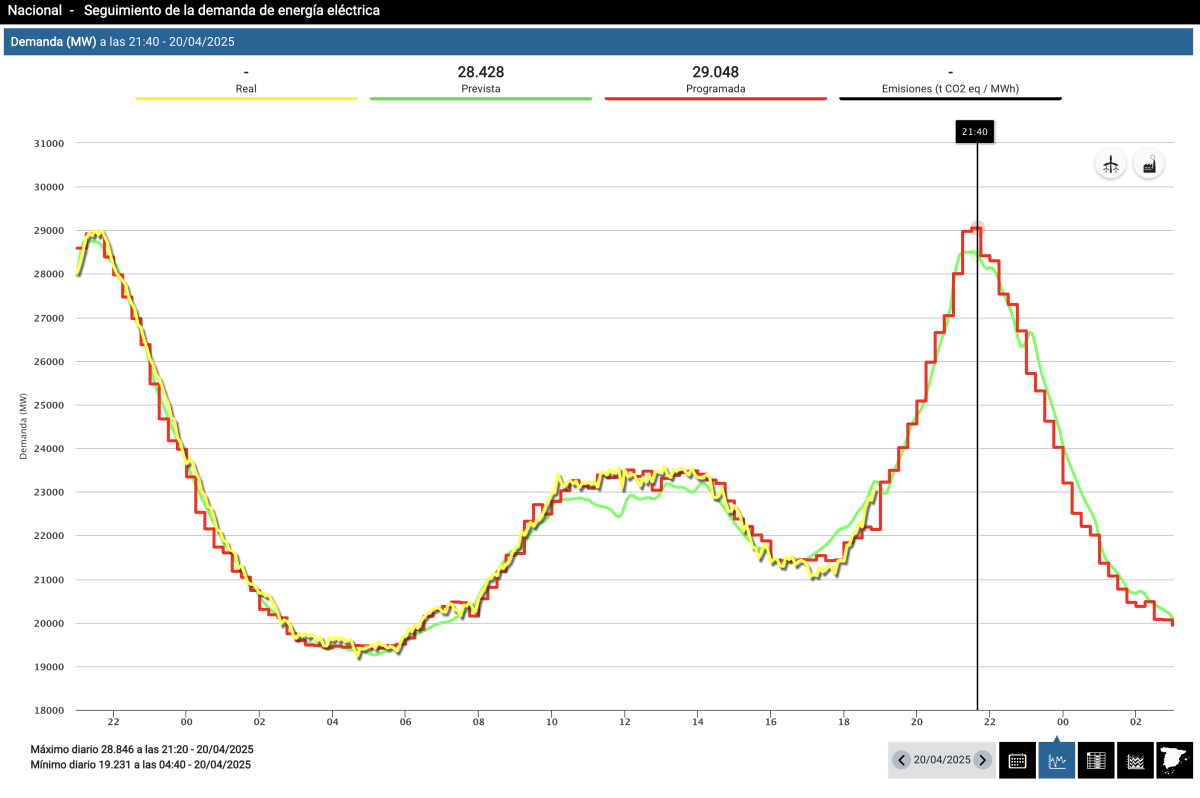Click the wind turbine generation icon
1200x798 pixels.
click(x=1110, y=165)
